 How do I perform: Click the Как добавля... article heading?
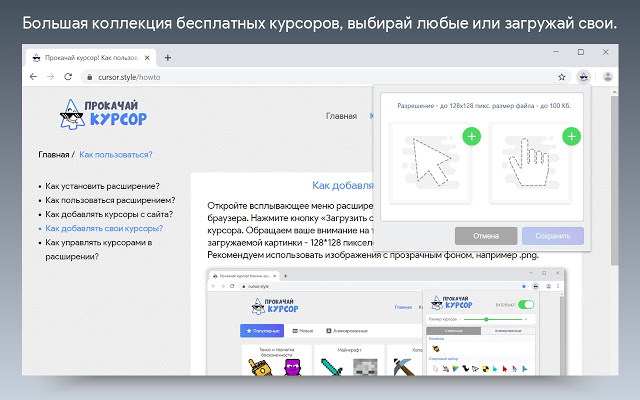click(342, 185)
